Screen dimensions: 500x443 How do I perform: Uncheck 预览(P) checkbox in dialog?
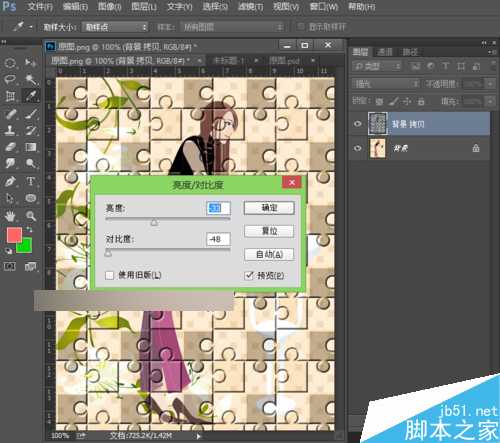[249, 275]
